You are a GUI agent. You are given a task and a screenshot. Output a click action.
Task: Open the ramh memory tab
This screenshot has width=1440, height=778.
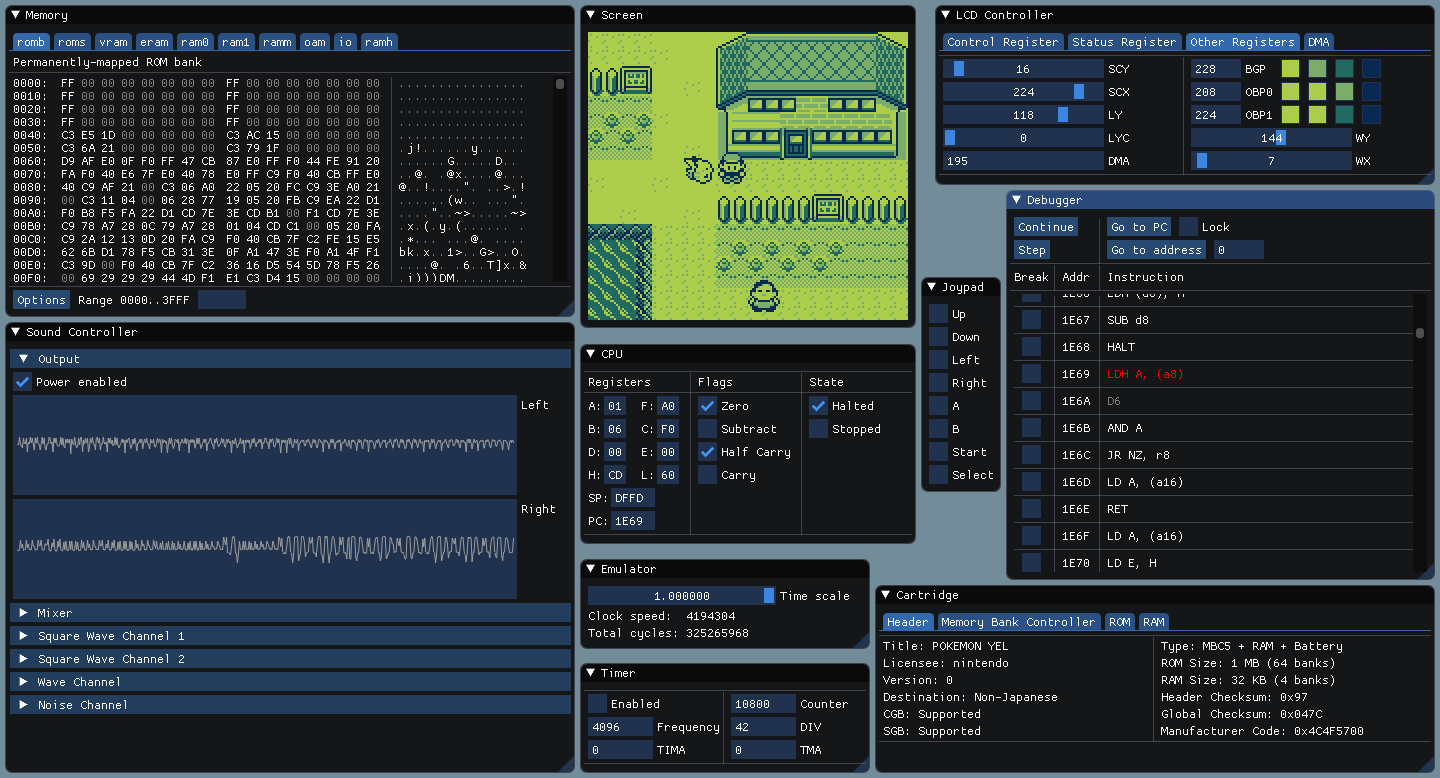click(378, 42)
